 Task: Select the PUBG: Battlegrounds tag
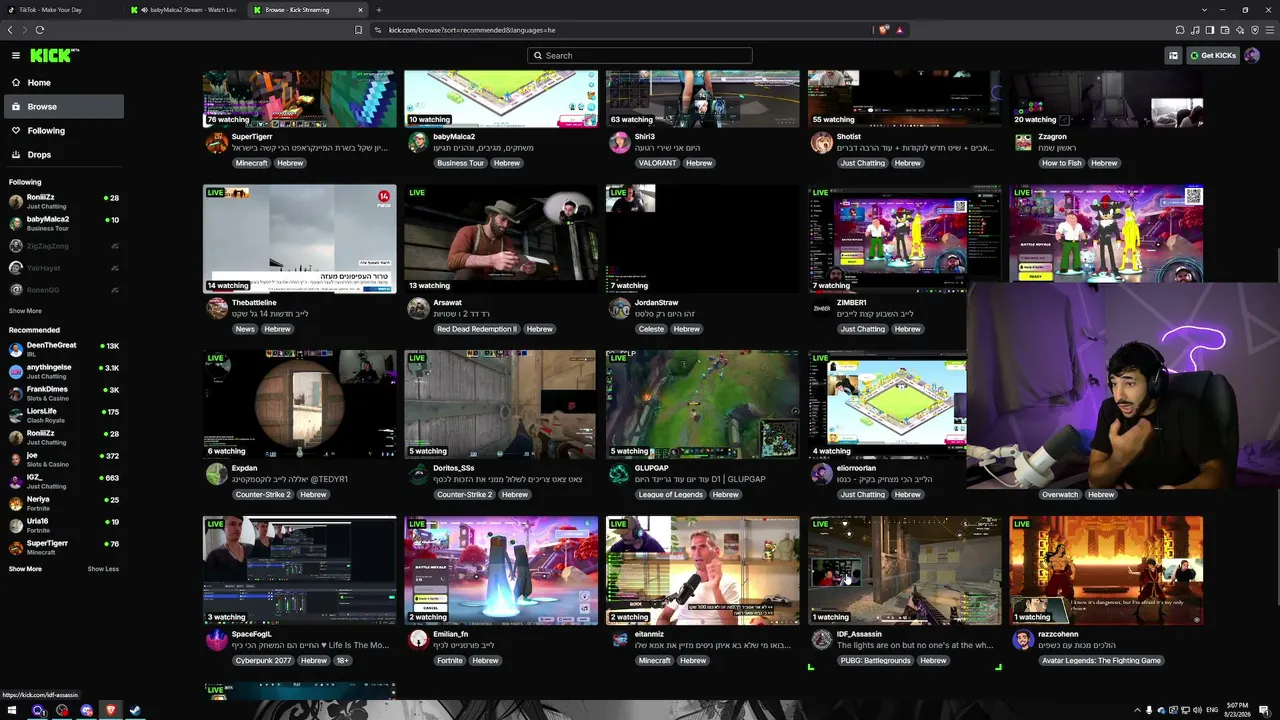click(x=875, y=661)
